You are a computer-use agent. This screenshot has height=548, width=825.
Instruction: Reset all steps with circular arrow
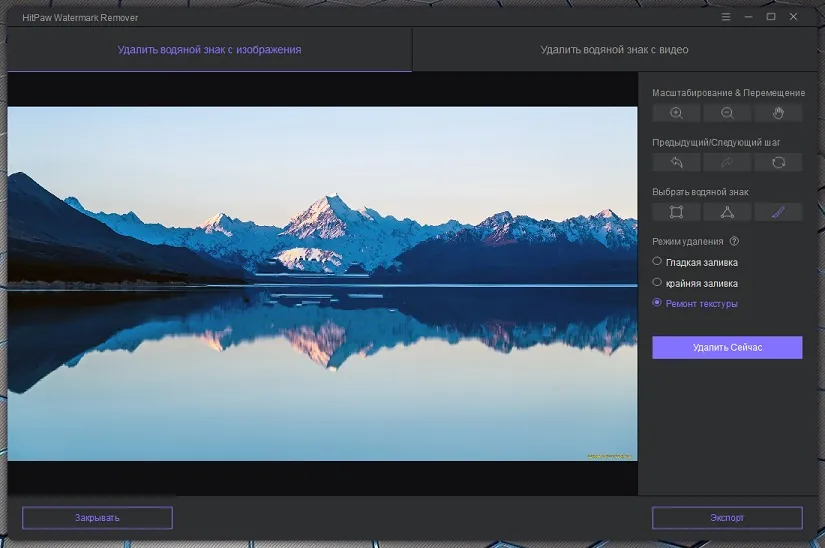click(778, 163)
